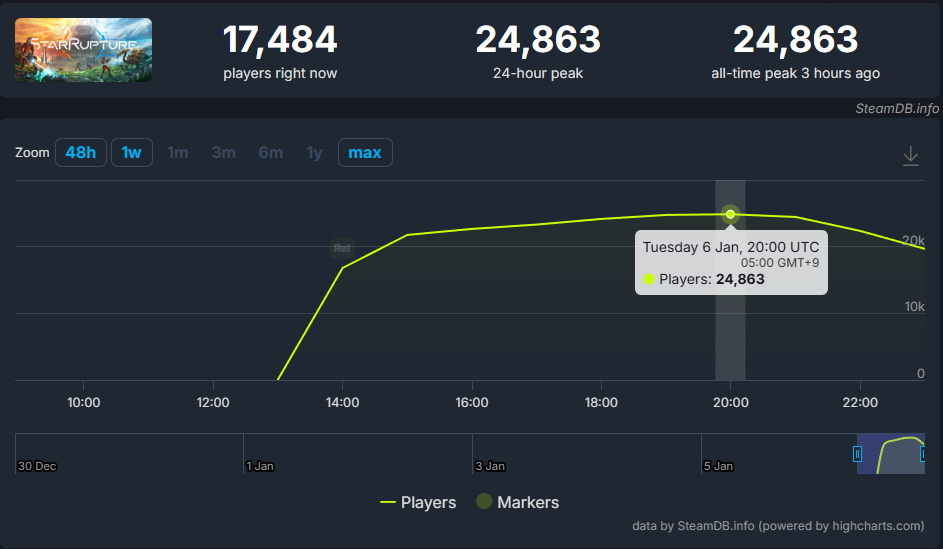Click the 10k y-axis label
This screenshot has width=943, height=549.
(914, 307)
